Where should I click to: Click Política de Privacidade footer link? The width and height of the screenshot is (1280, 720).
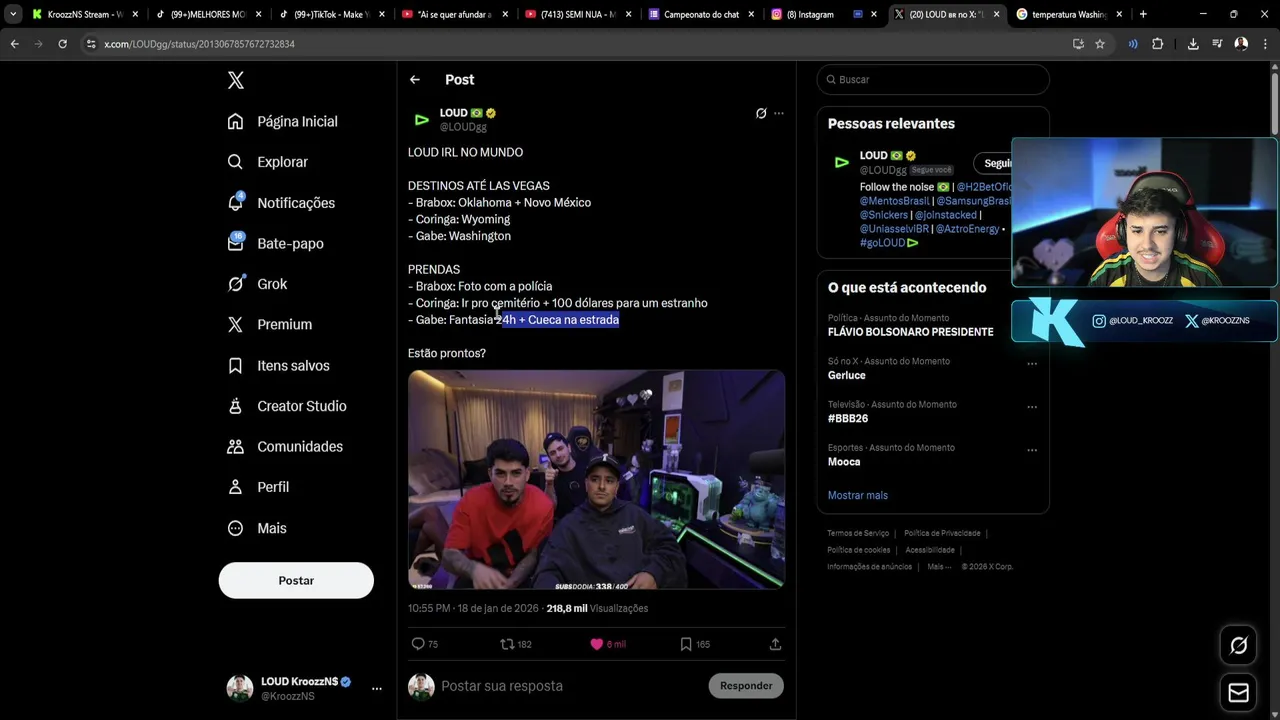click(x=942, y=533)
